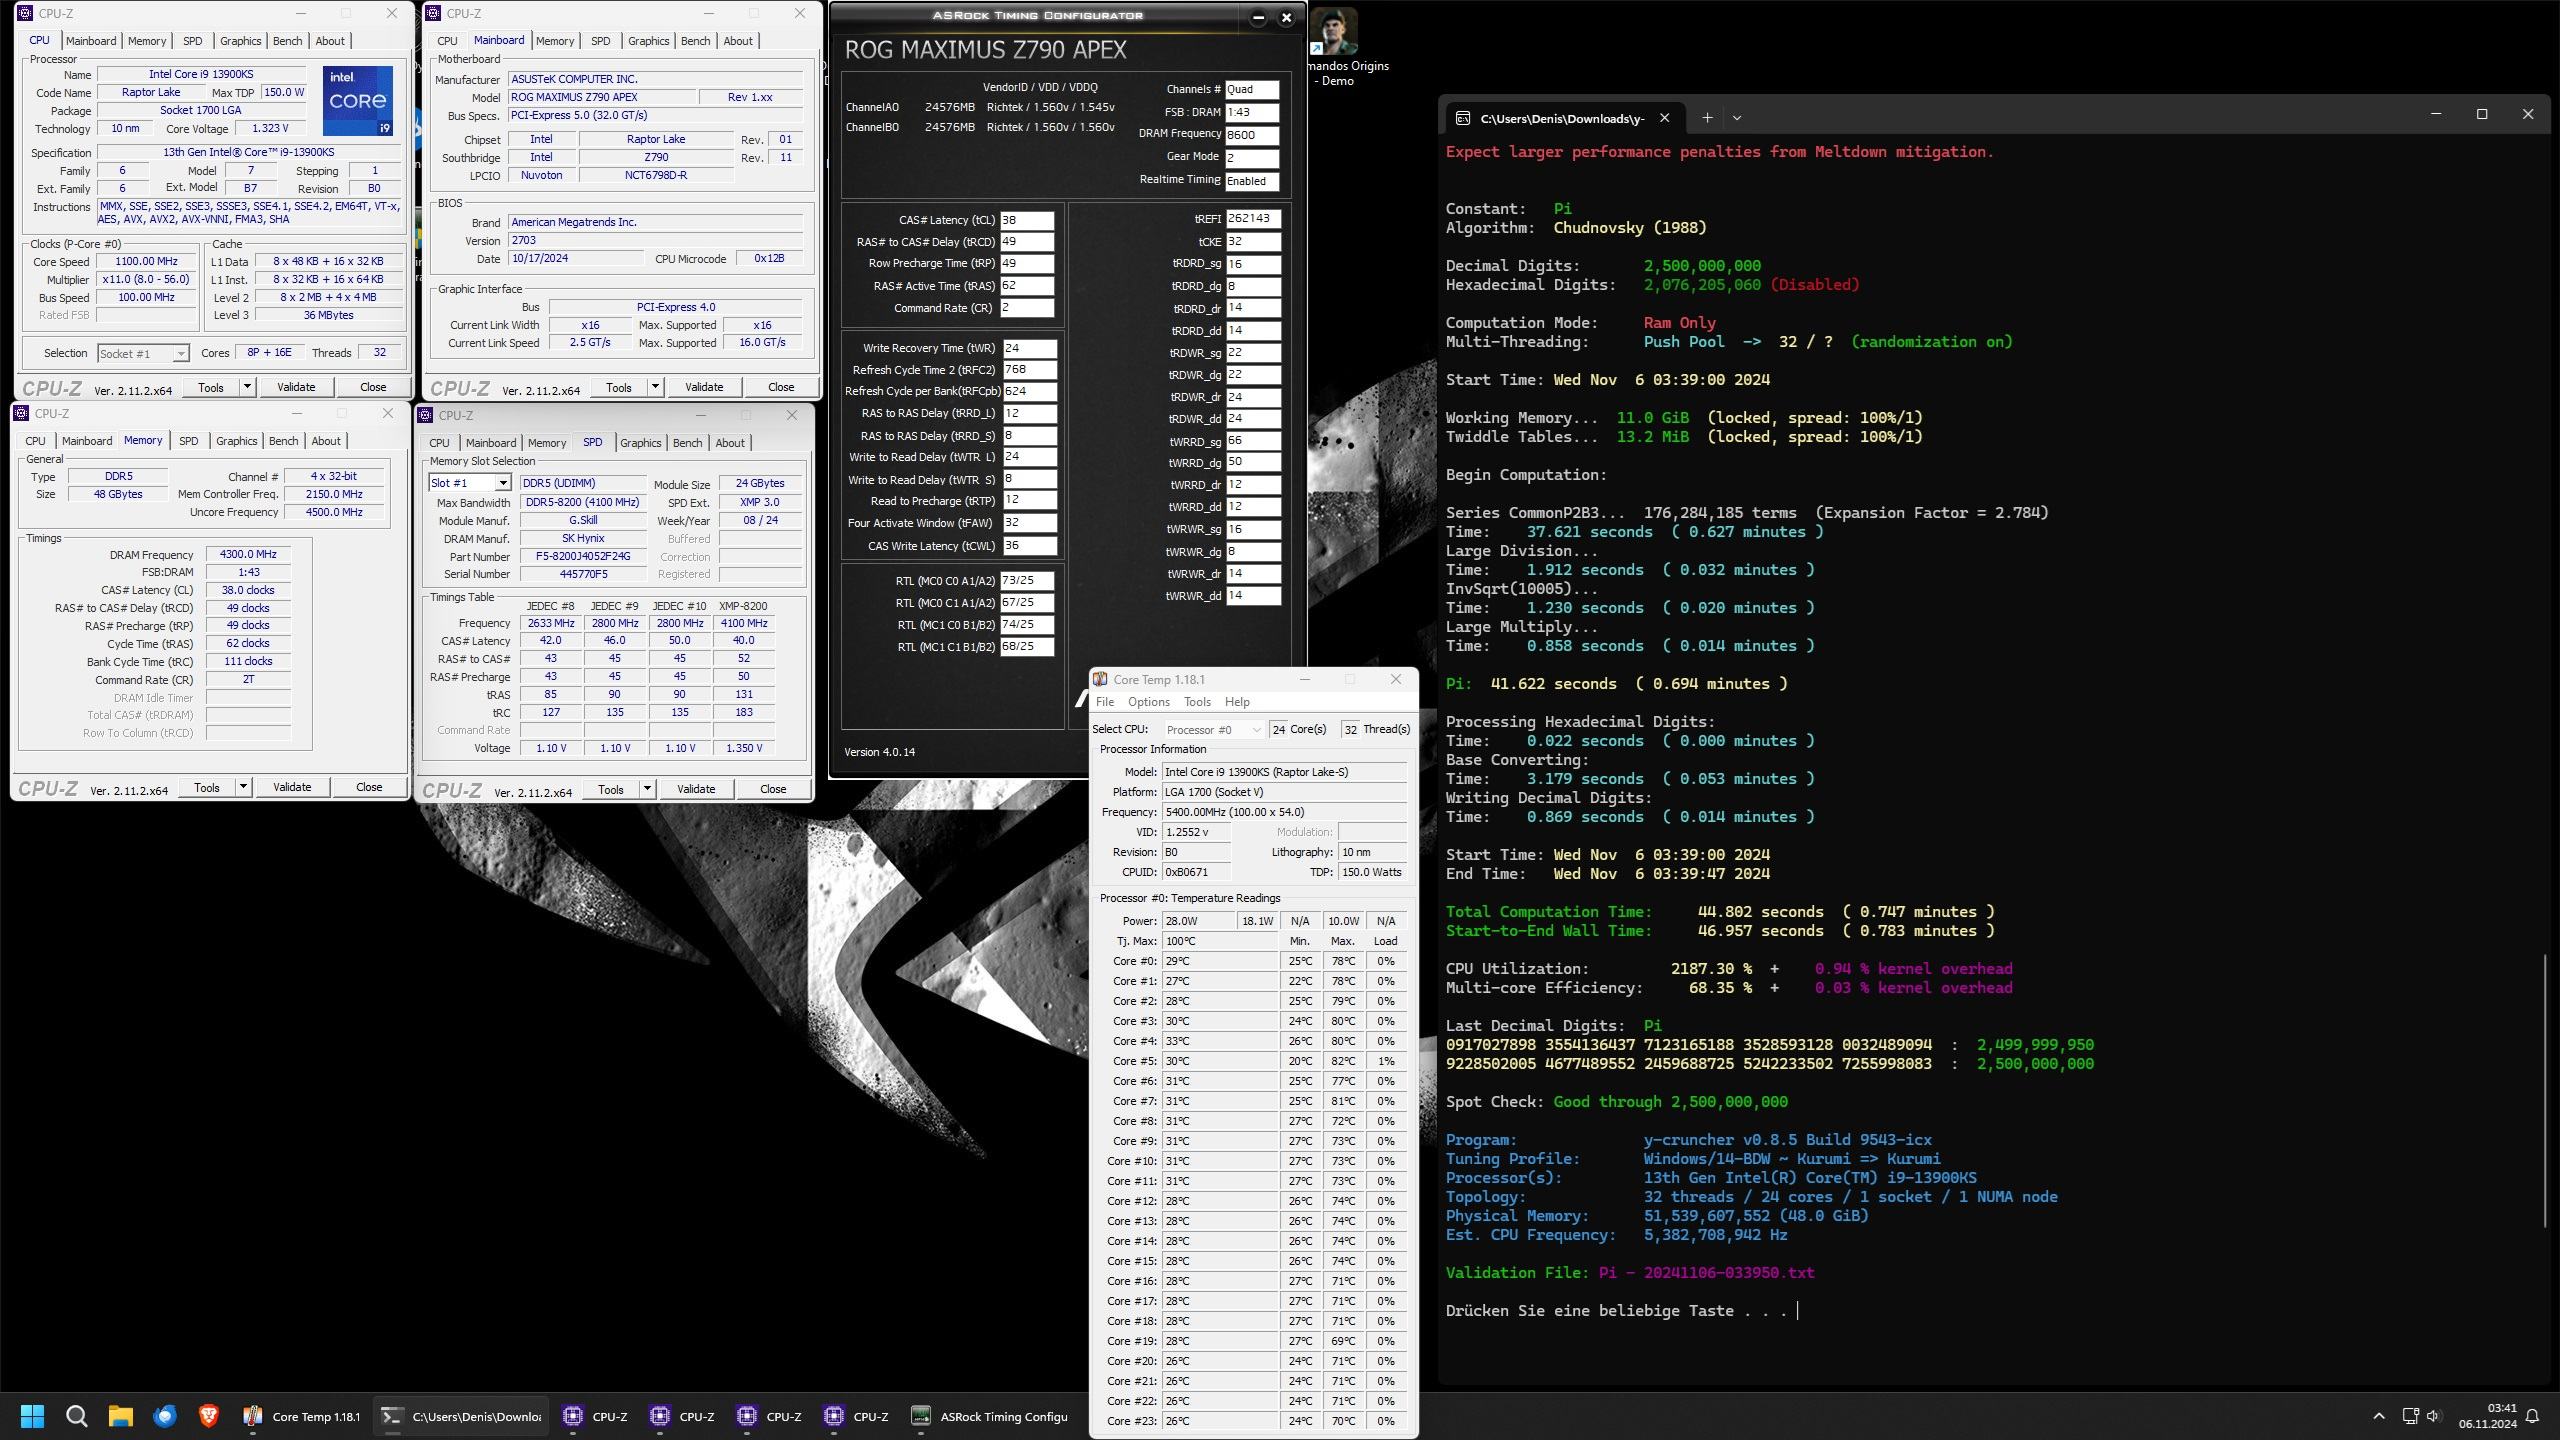Click 'XMP-8200' column header in SPD timings table
This screenshot has width=2560, height=1440.
[x=743, y=606]
